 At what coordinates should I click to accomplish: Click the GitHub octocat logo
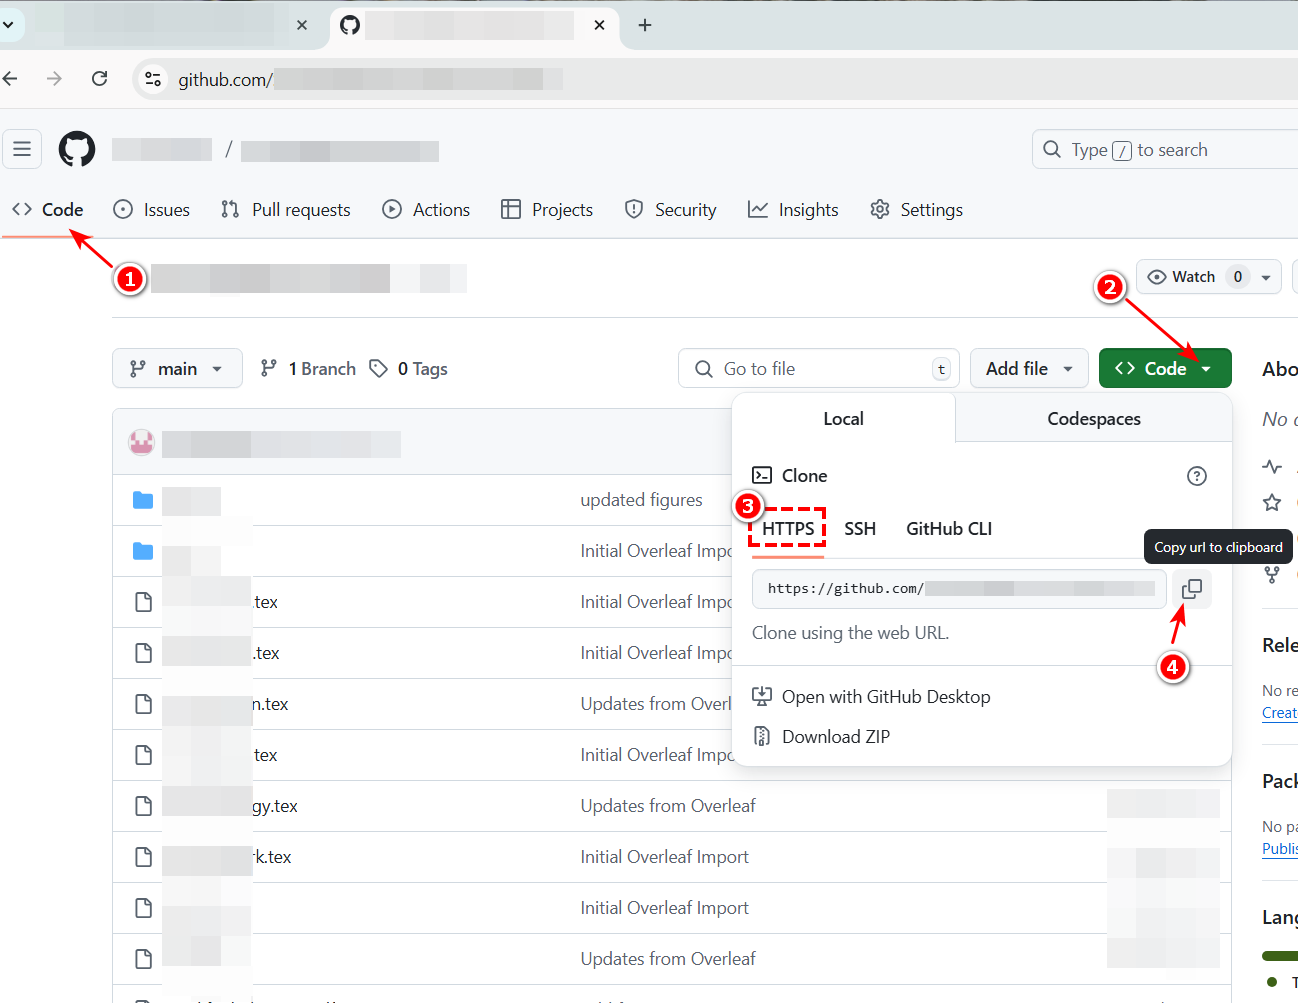point(76,148)
